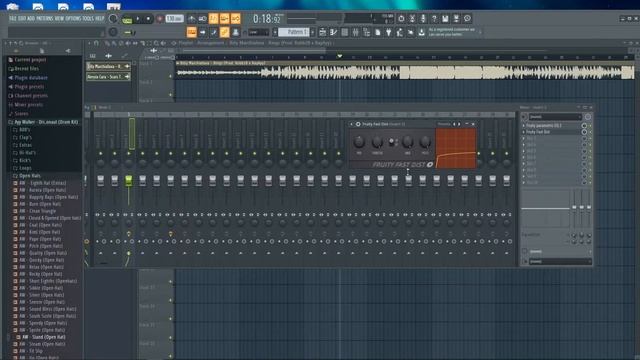Click the content library download icon

[422, 32]
